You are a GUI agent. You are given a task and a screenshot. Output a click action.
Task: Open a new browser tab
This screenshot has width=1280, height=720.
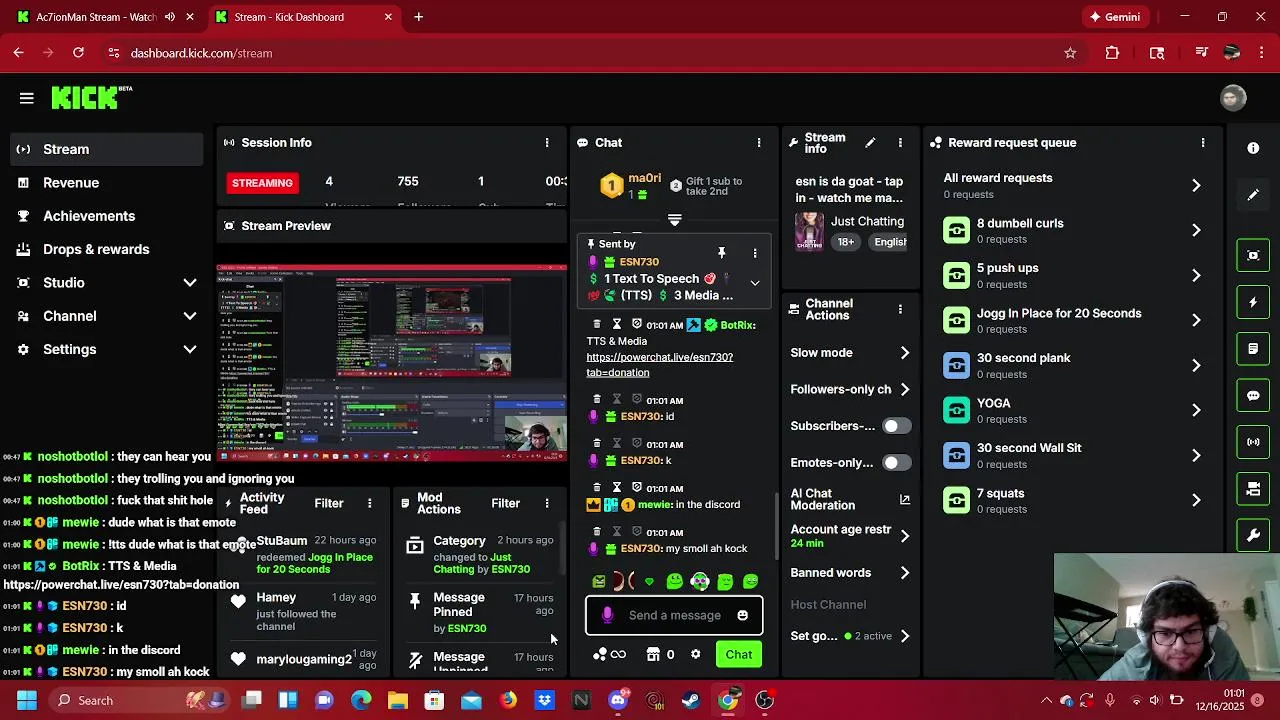pyautogui.click(x=419, y=17)
